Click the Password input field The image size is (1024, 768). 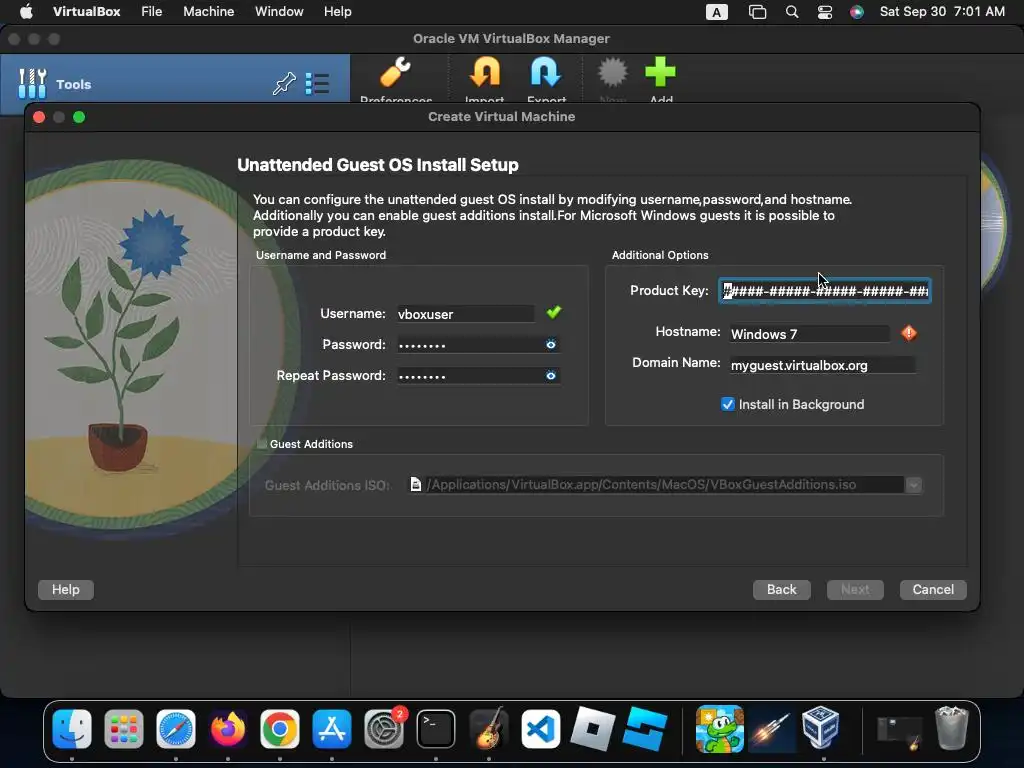(x=478, y=344)
